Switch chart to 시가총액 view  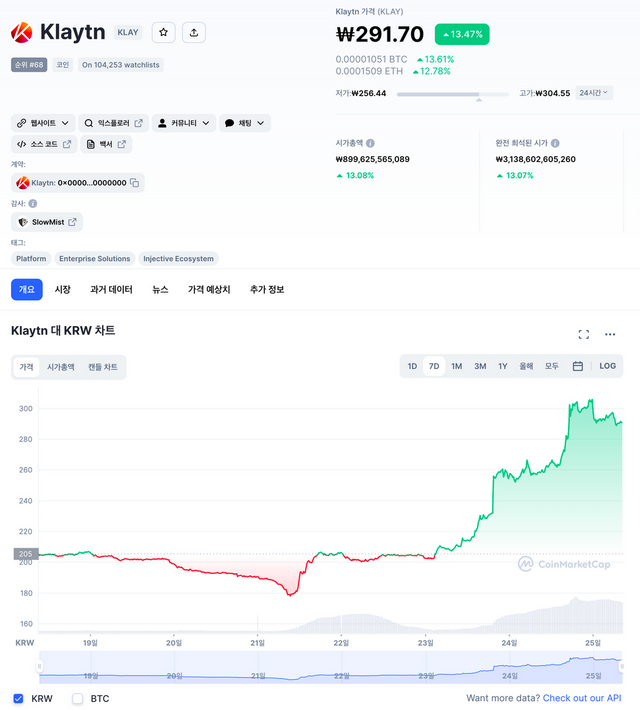pyautogui.click(x=61, y=367)
